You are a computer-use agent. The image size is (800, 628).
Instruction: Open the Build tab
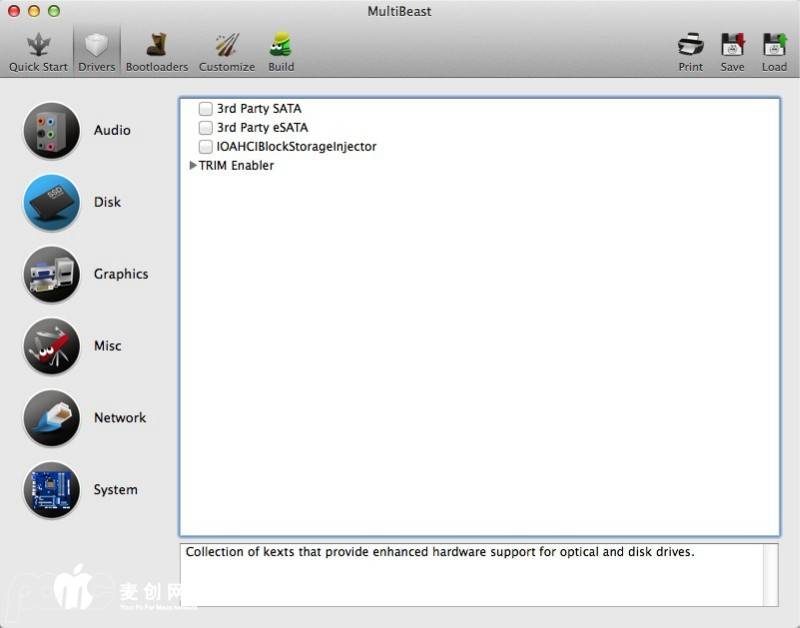(x=281, y=51)
